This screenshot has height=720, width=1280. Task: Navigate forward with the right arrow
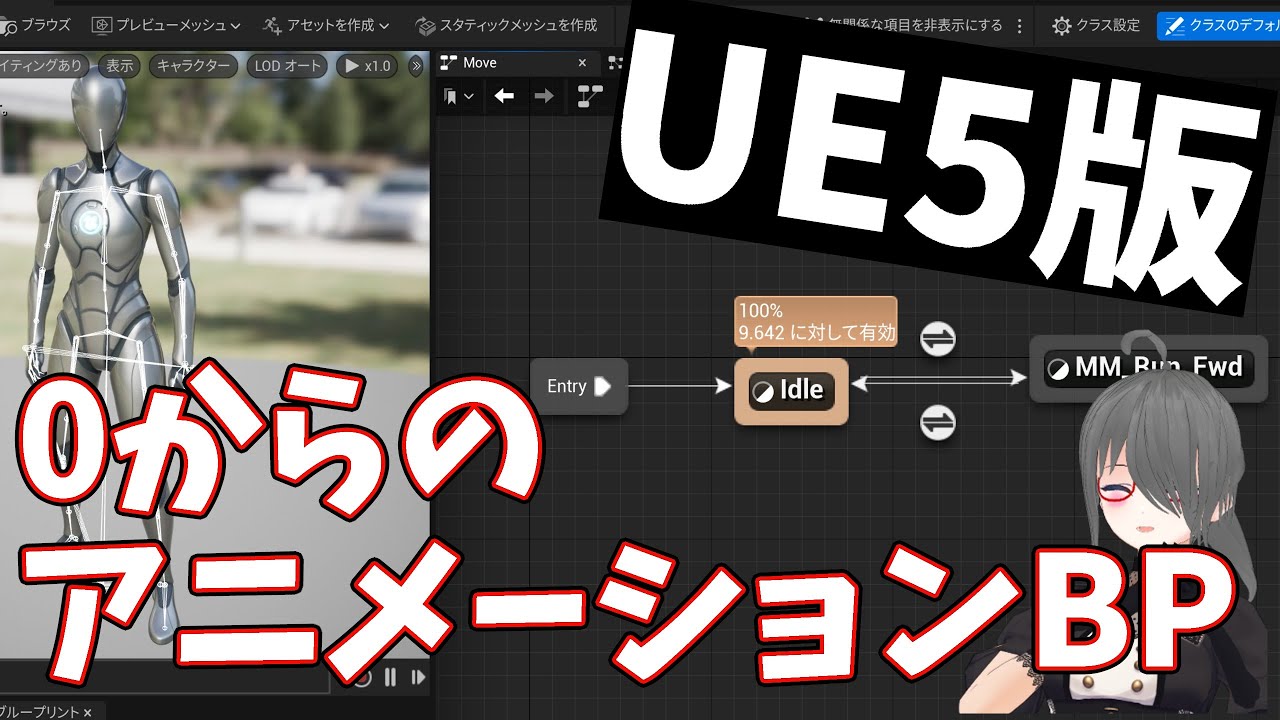544,96
